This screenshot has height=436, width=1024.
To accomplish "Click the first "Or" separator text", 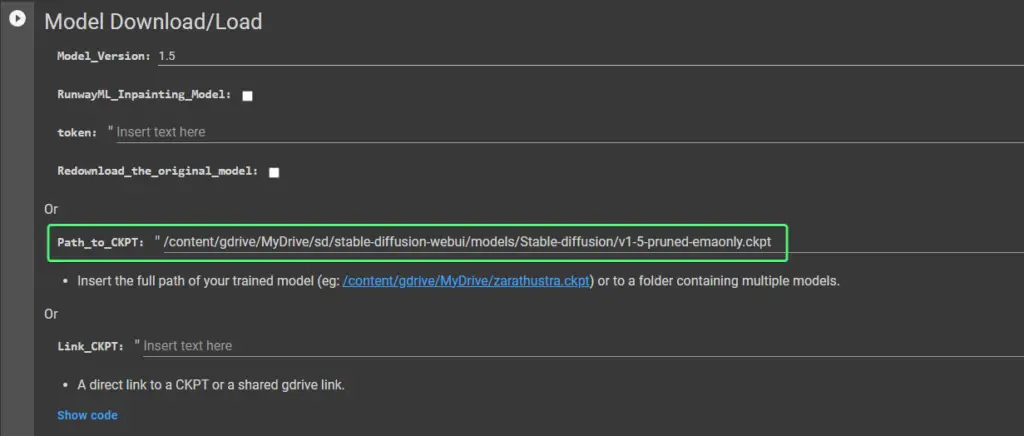I will 51,209.
